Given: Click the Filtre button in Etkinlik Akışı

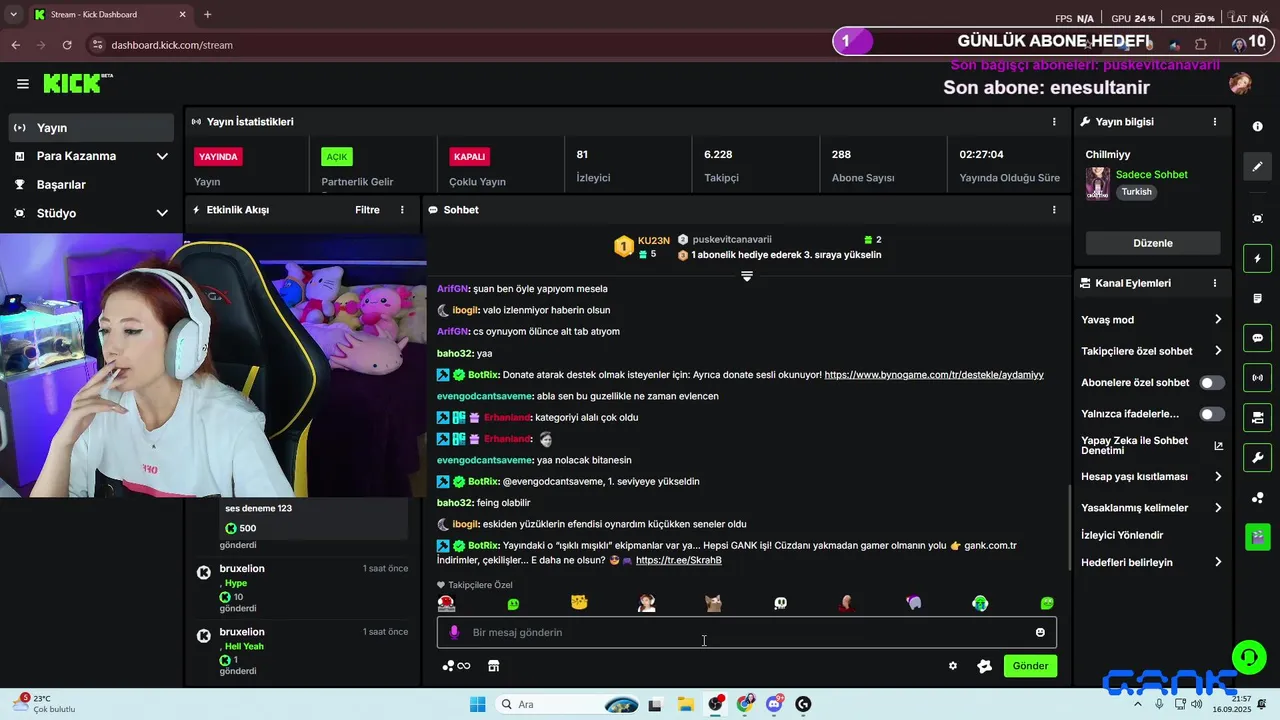Looking at the screenshot, I should (x=367, y=210).
